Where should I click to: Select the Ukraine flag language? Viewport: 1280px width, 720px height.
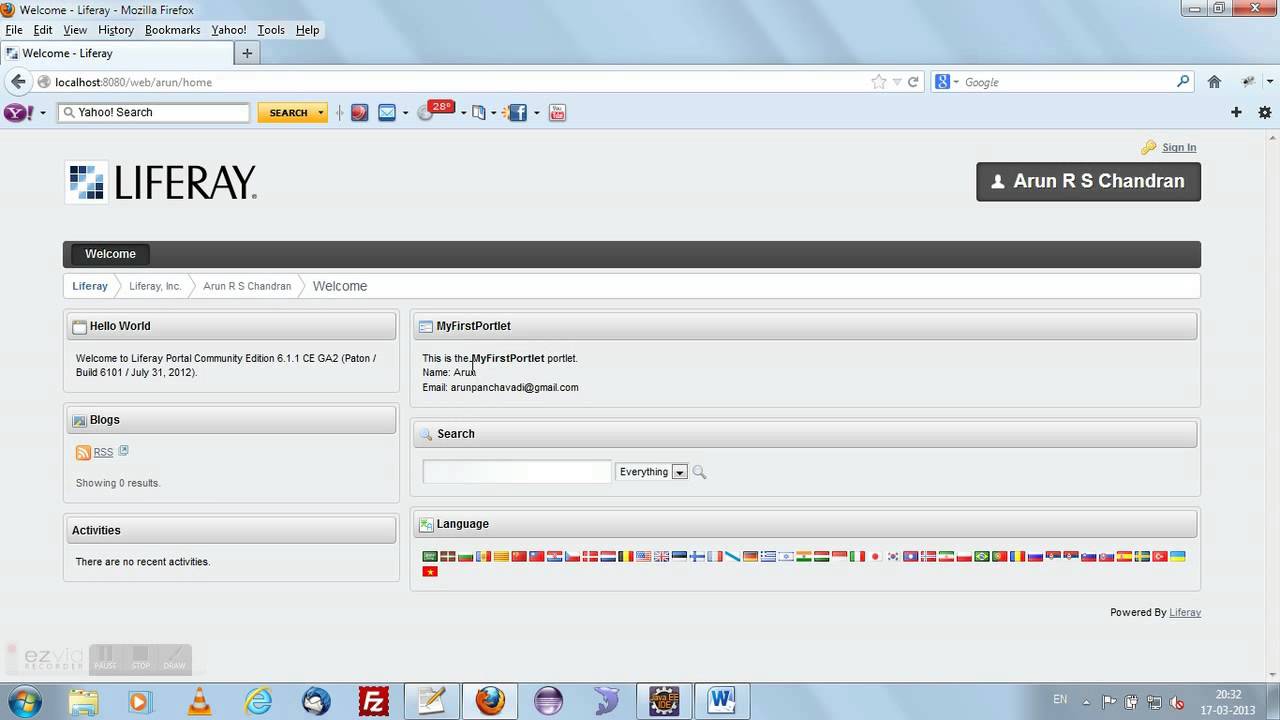[x=1177, y=556]
